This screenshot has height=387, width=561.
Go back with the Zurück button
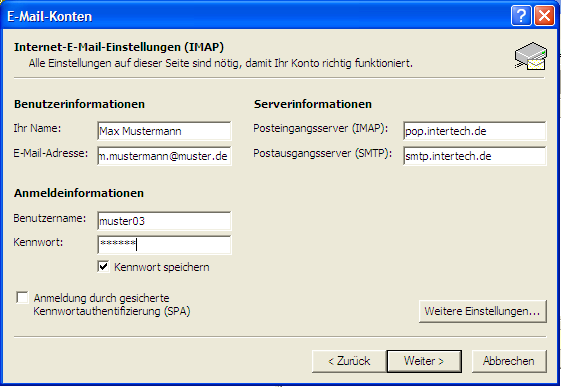(349, 361)
